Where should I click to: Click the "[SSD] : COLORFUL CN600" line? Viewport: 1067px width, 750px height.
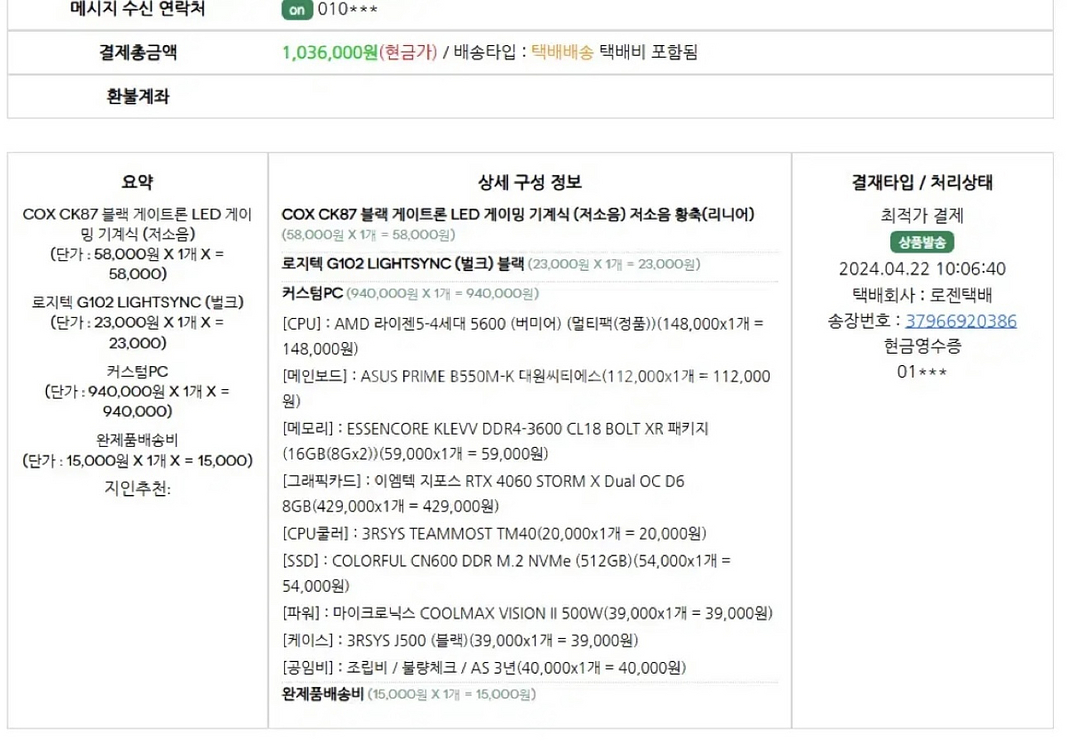(506, 573)
